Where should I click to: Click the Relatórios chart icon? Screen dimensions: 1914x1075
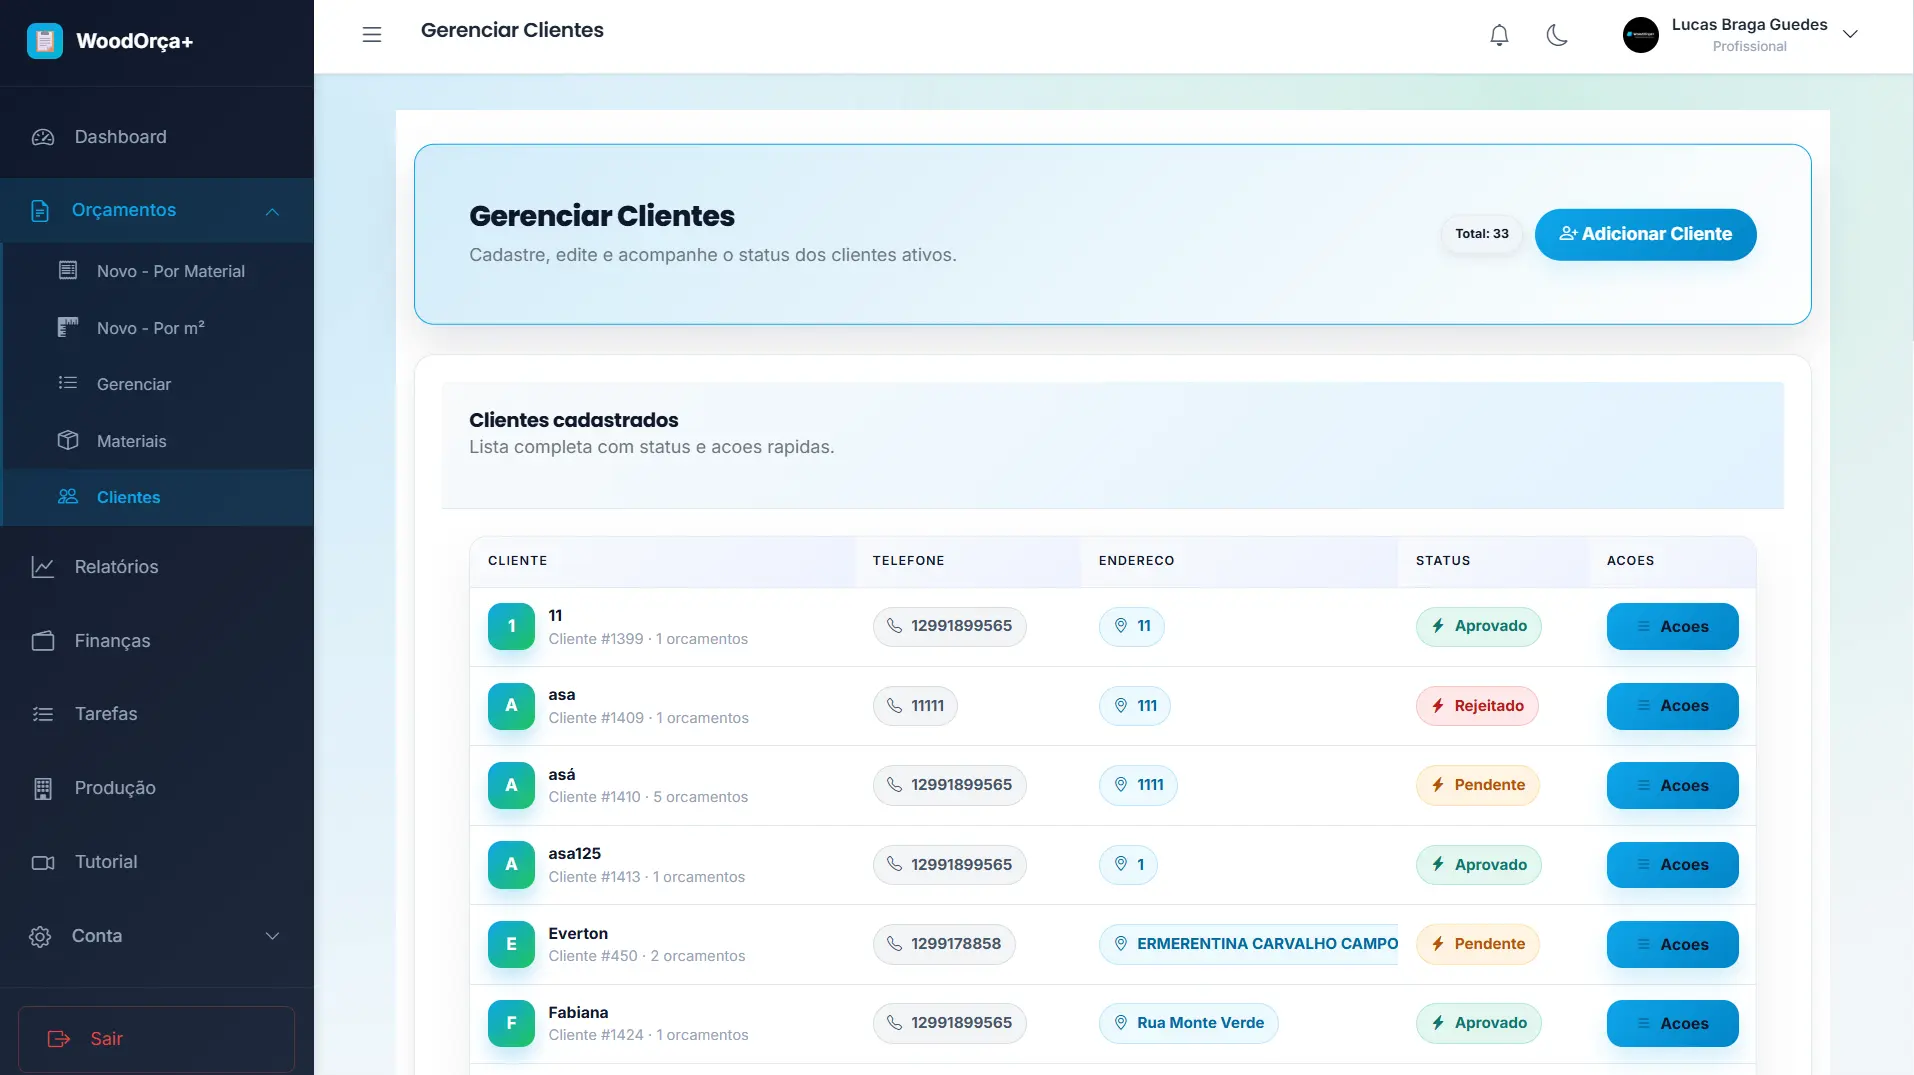(43, 567)
